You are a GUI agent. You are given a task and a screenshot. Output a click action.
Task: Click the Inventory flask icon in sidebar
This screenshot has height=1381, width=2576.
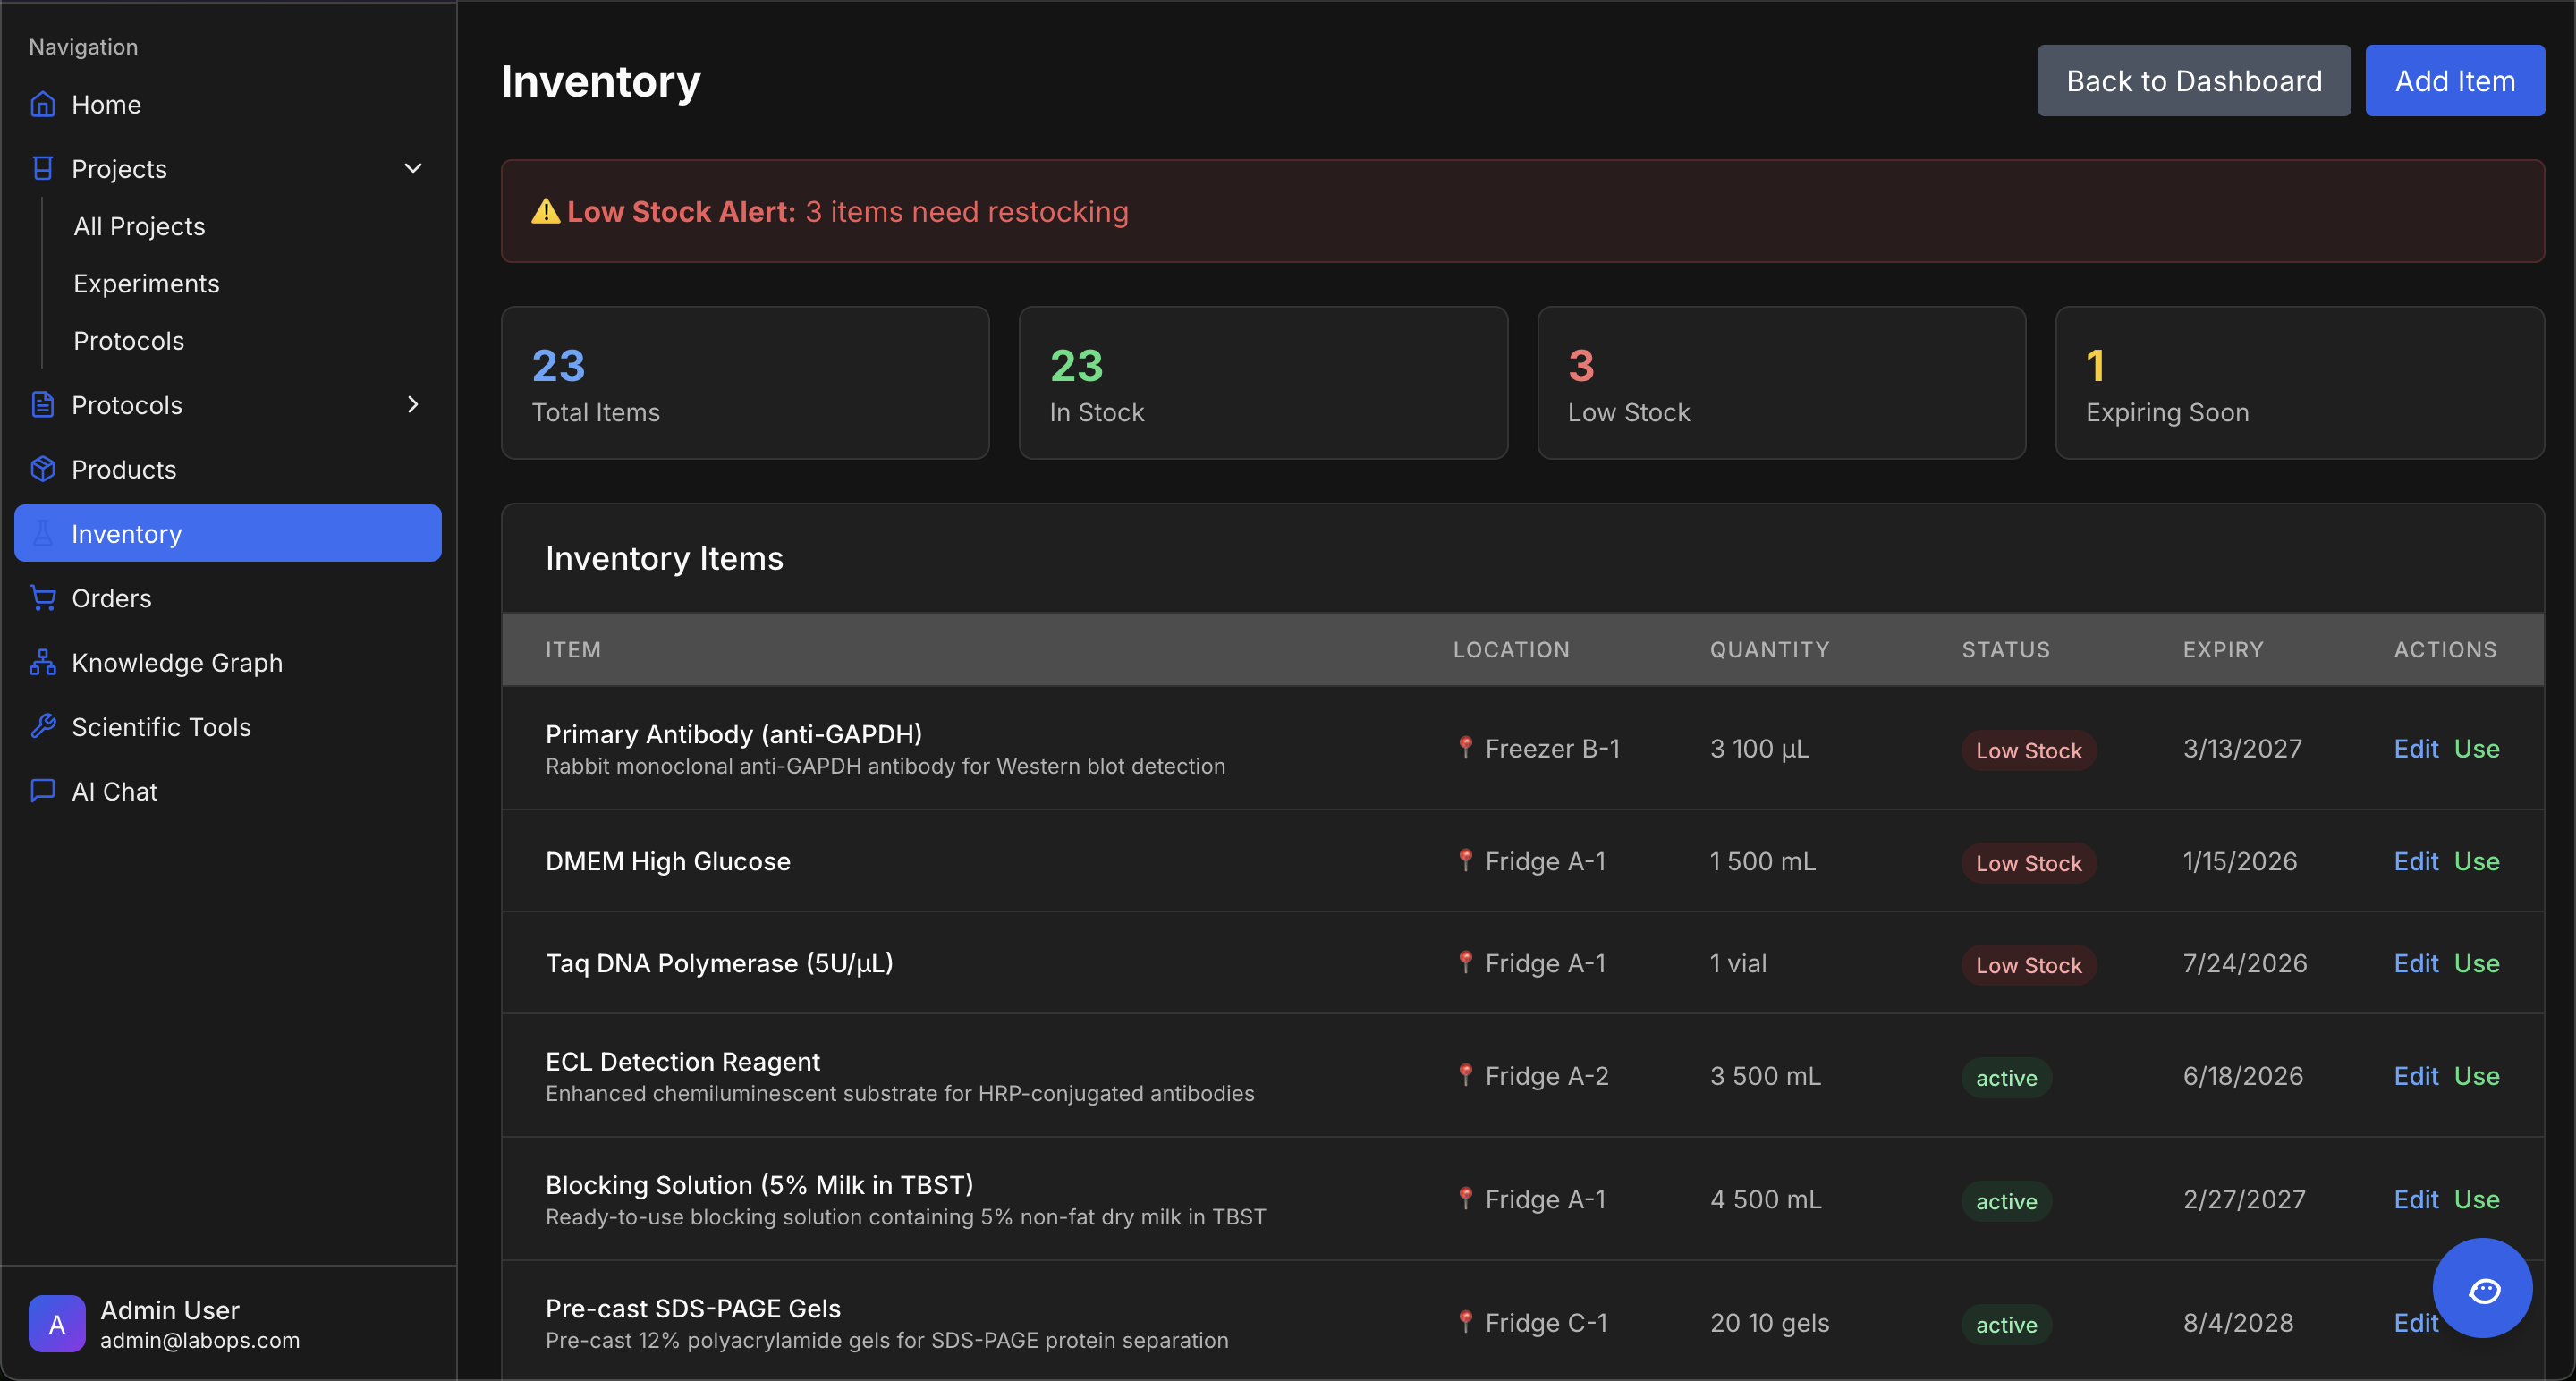43,533
